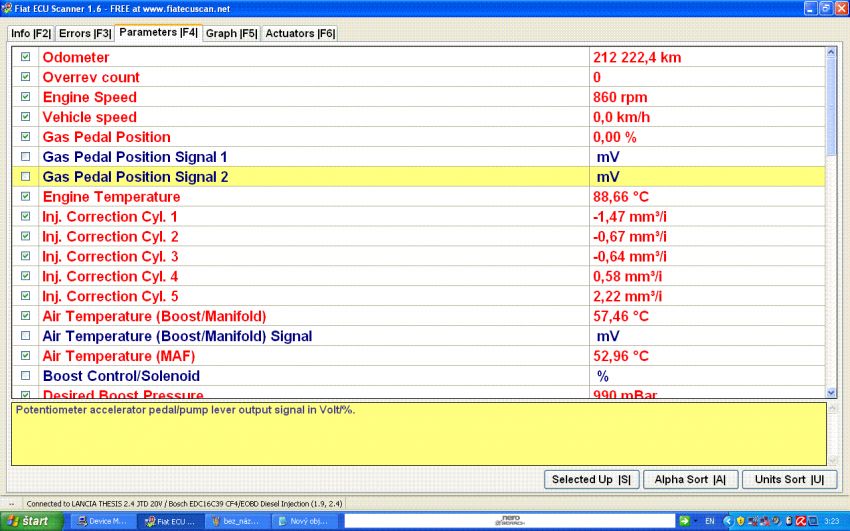The image size is (850, 531).
Task: Click the -1,47 mm³/i cylinder 1 value
Action: click(x=629, y=217)
